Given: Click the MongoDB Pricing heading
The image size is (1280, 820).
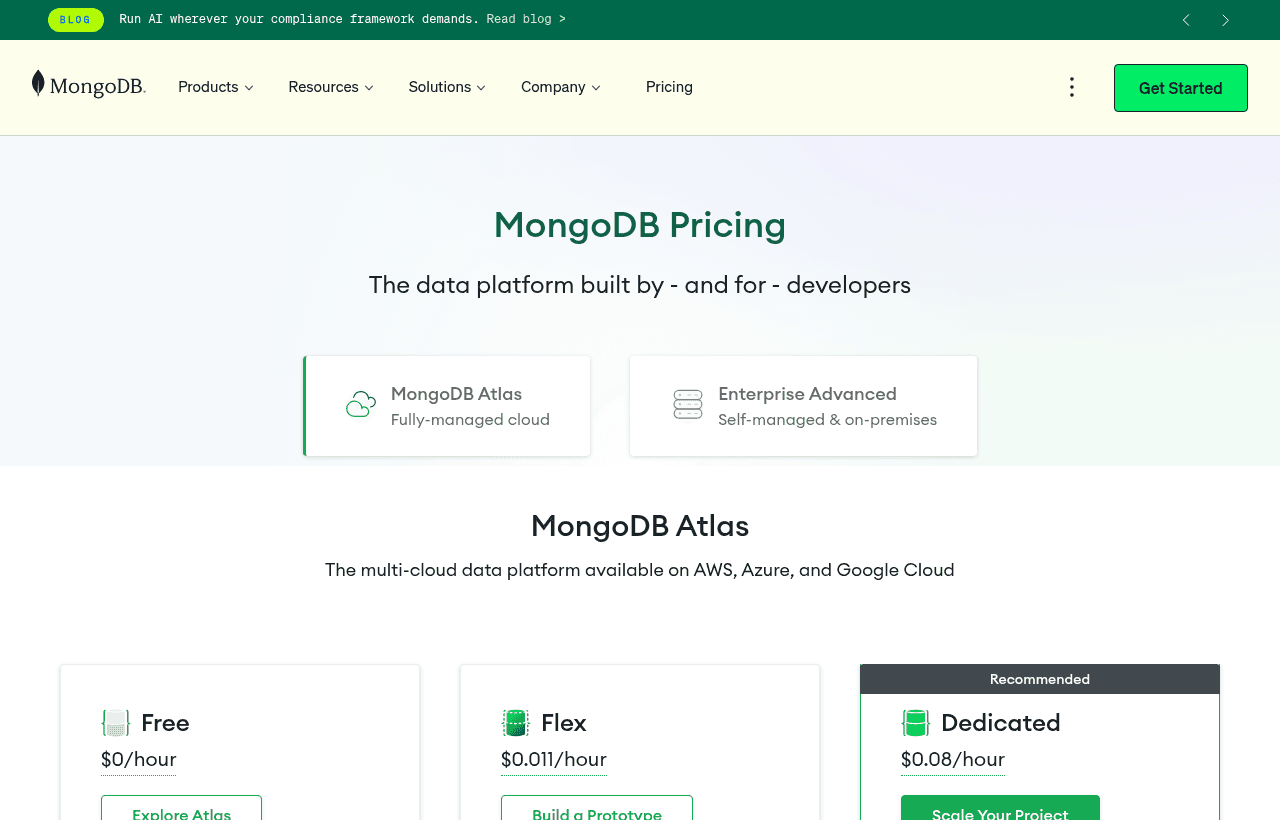Looking at the screenshot, I should (640, 225).
